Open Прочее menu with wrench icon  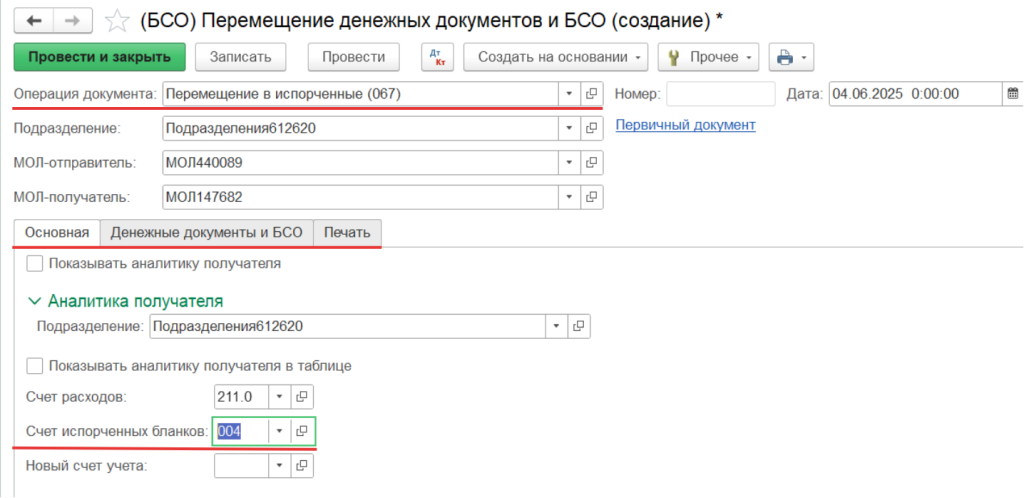click(709, 57)
